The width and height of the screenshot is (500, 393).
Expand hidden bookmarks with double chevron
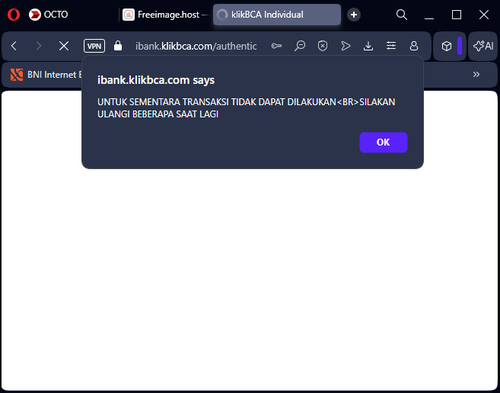click(476, 74)
